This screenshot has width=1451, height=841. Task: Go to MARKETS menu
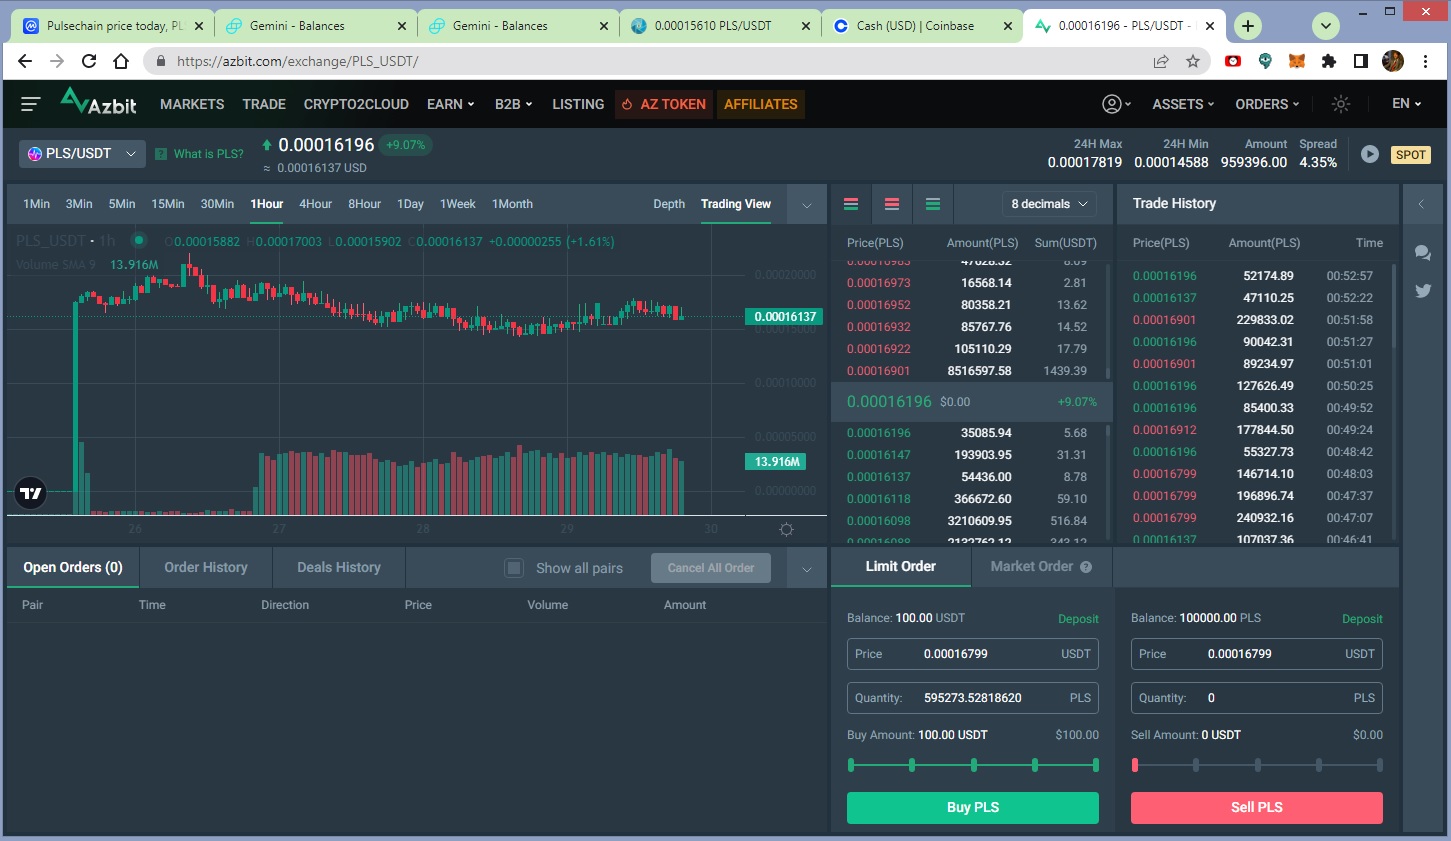point(192,104)
